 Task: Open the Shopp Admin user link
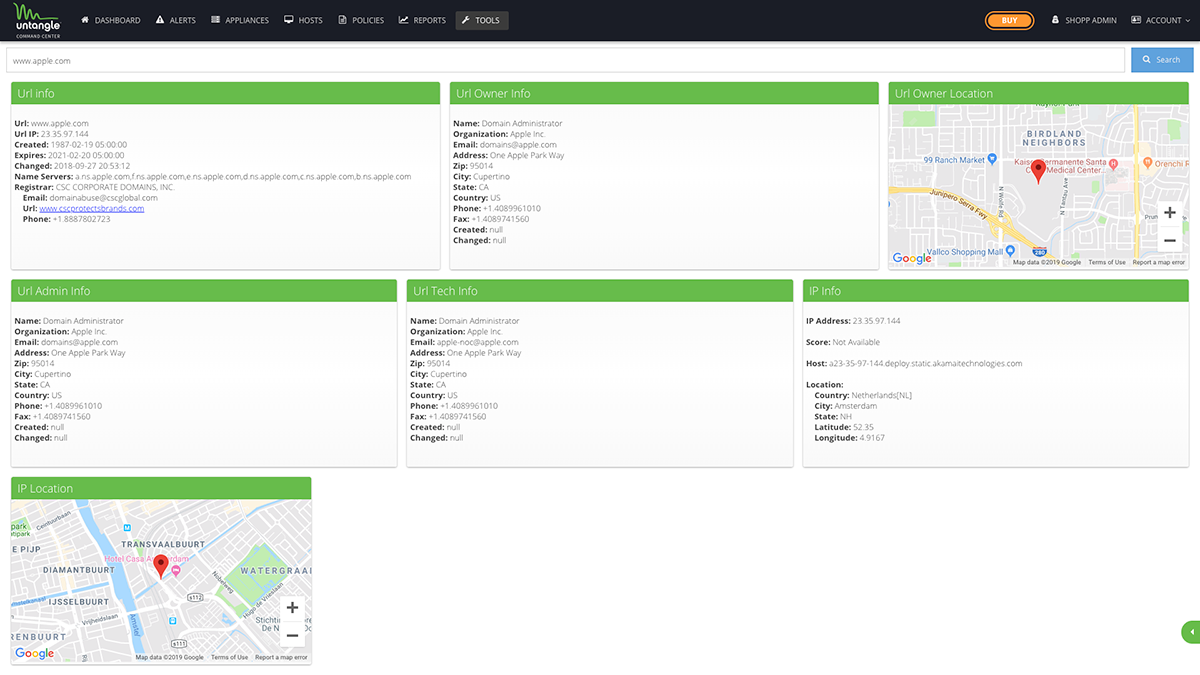(1083, 20)
